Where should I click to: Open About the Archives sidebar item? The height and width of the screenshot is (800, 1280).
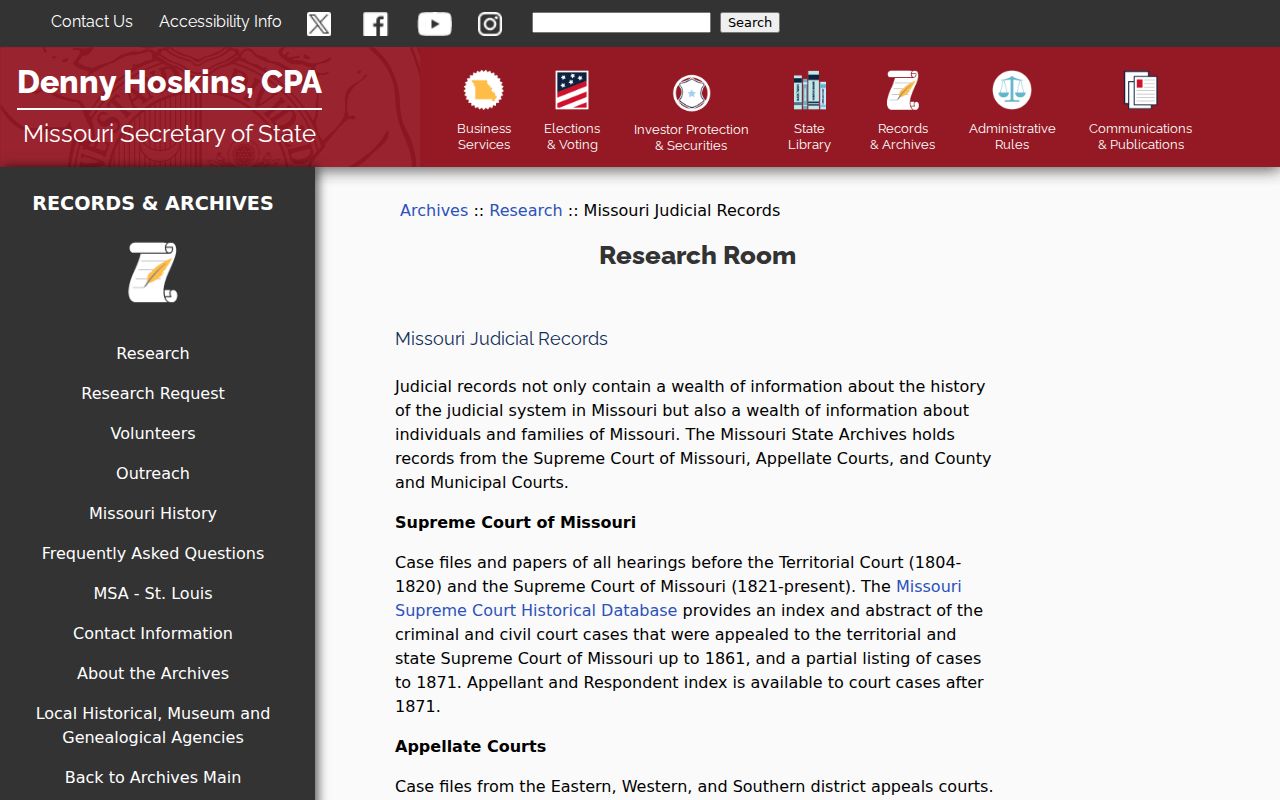pos(153,673)
